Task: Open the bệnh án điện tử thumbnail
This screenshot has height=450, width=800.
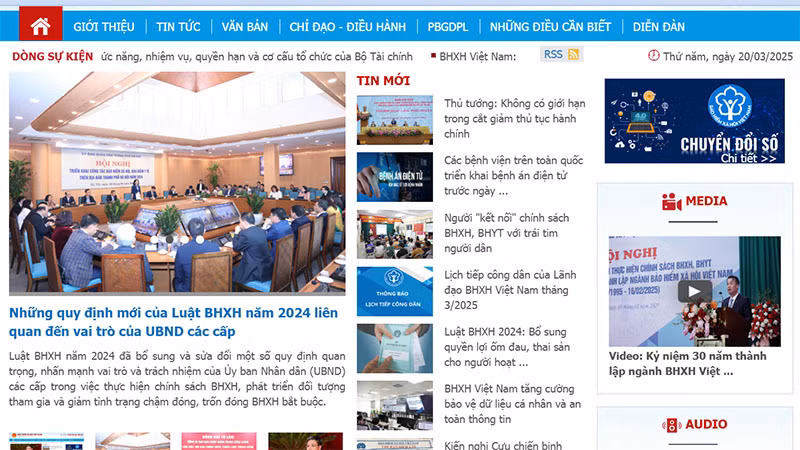Action: tap(394, 177)
